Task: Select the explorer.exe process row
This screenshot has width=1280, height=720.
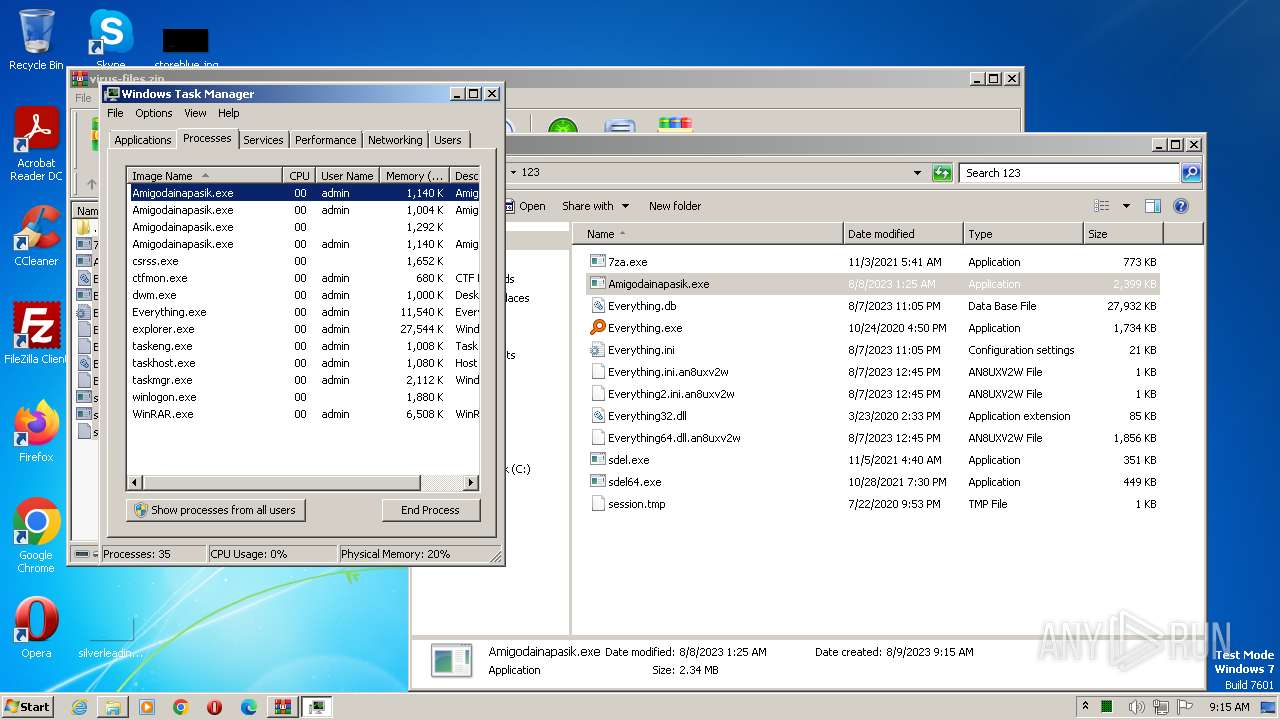Action: tap(304, 329)
